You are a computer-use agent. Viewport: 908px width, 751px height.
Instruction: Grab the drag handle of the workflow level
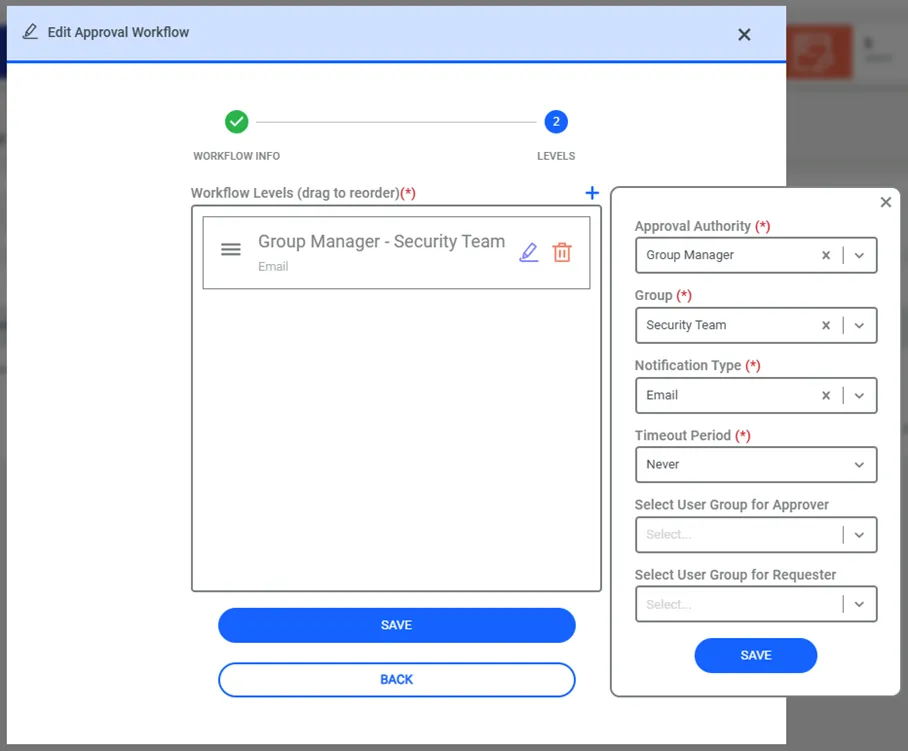230,249
